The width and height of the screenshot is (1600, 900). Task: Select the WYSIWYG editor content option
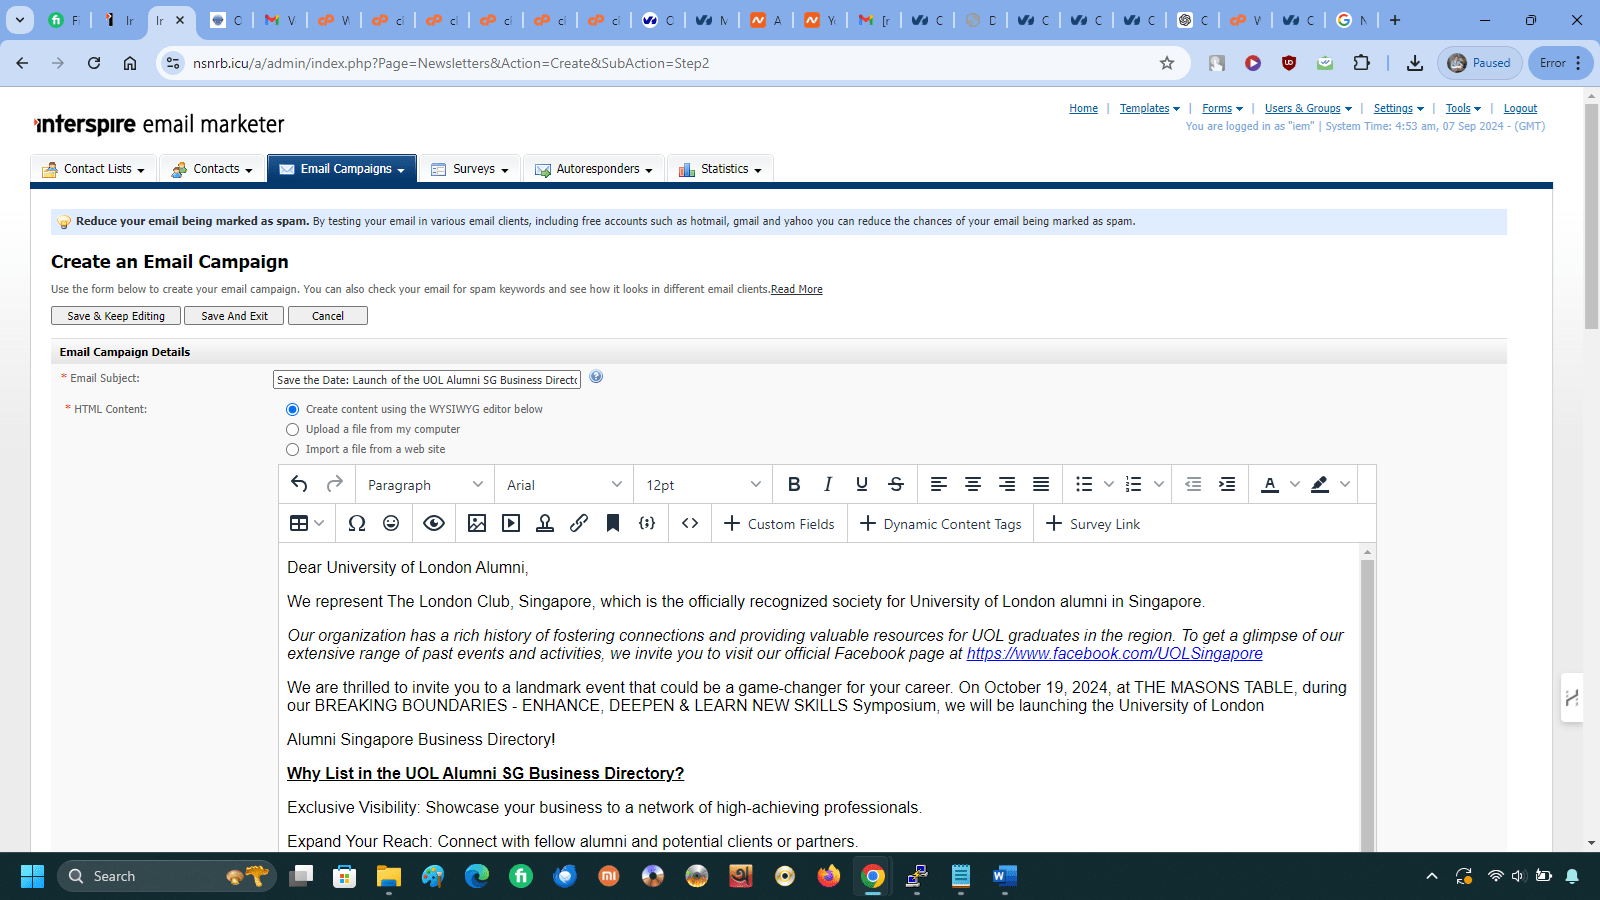[x=293, y=409]
